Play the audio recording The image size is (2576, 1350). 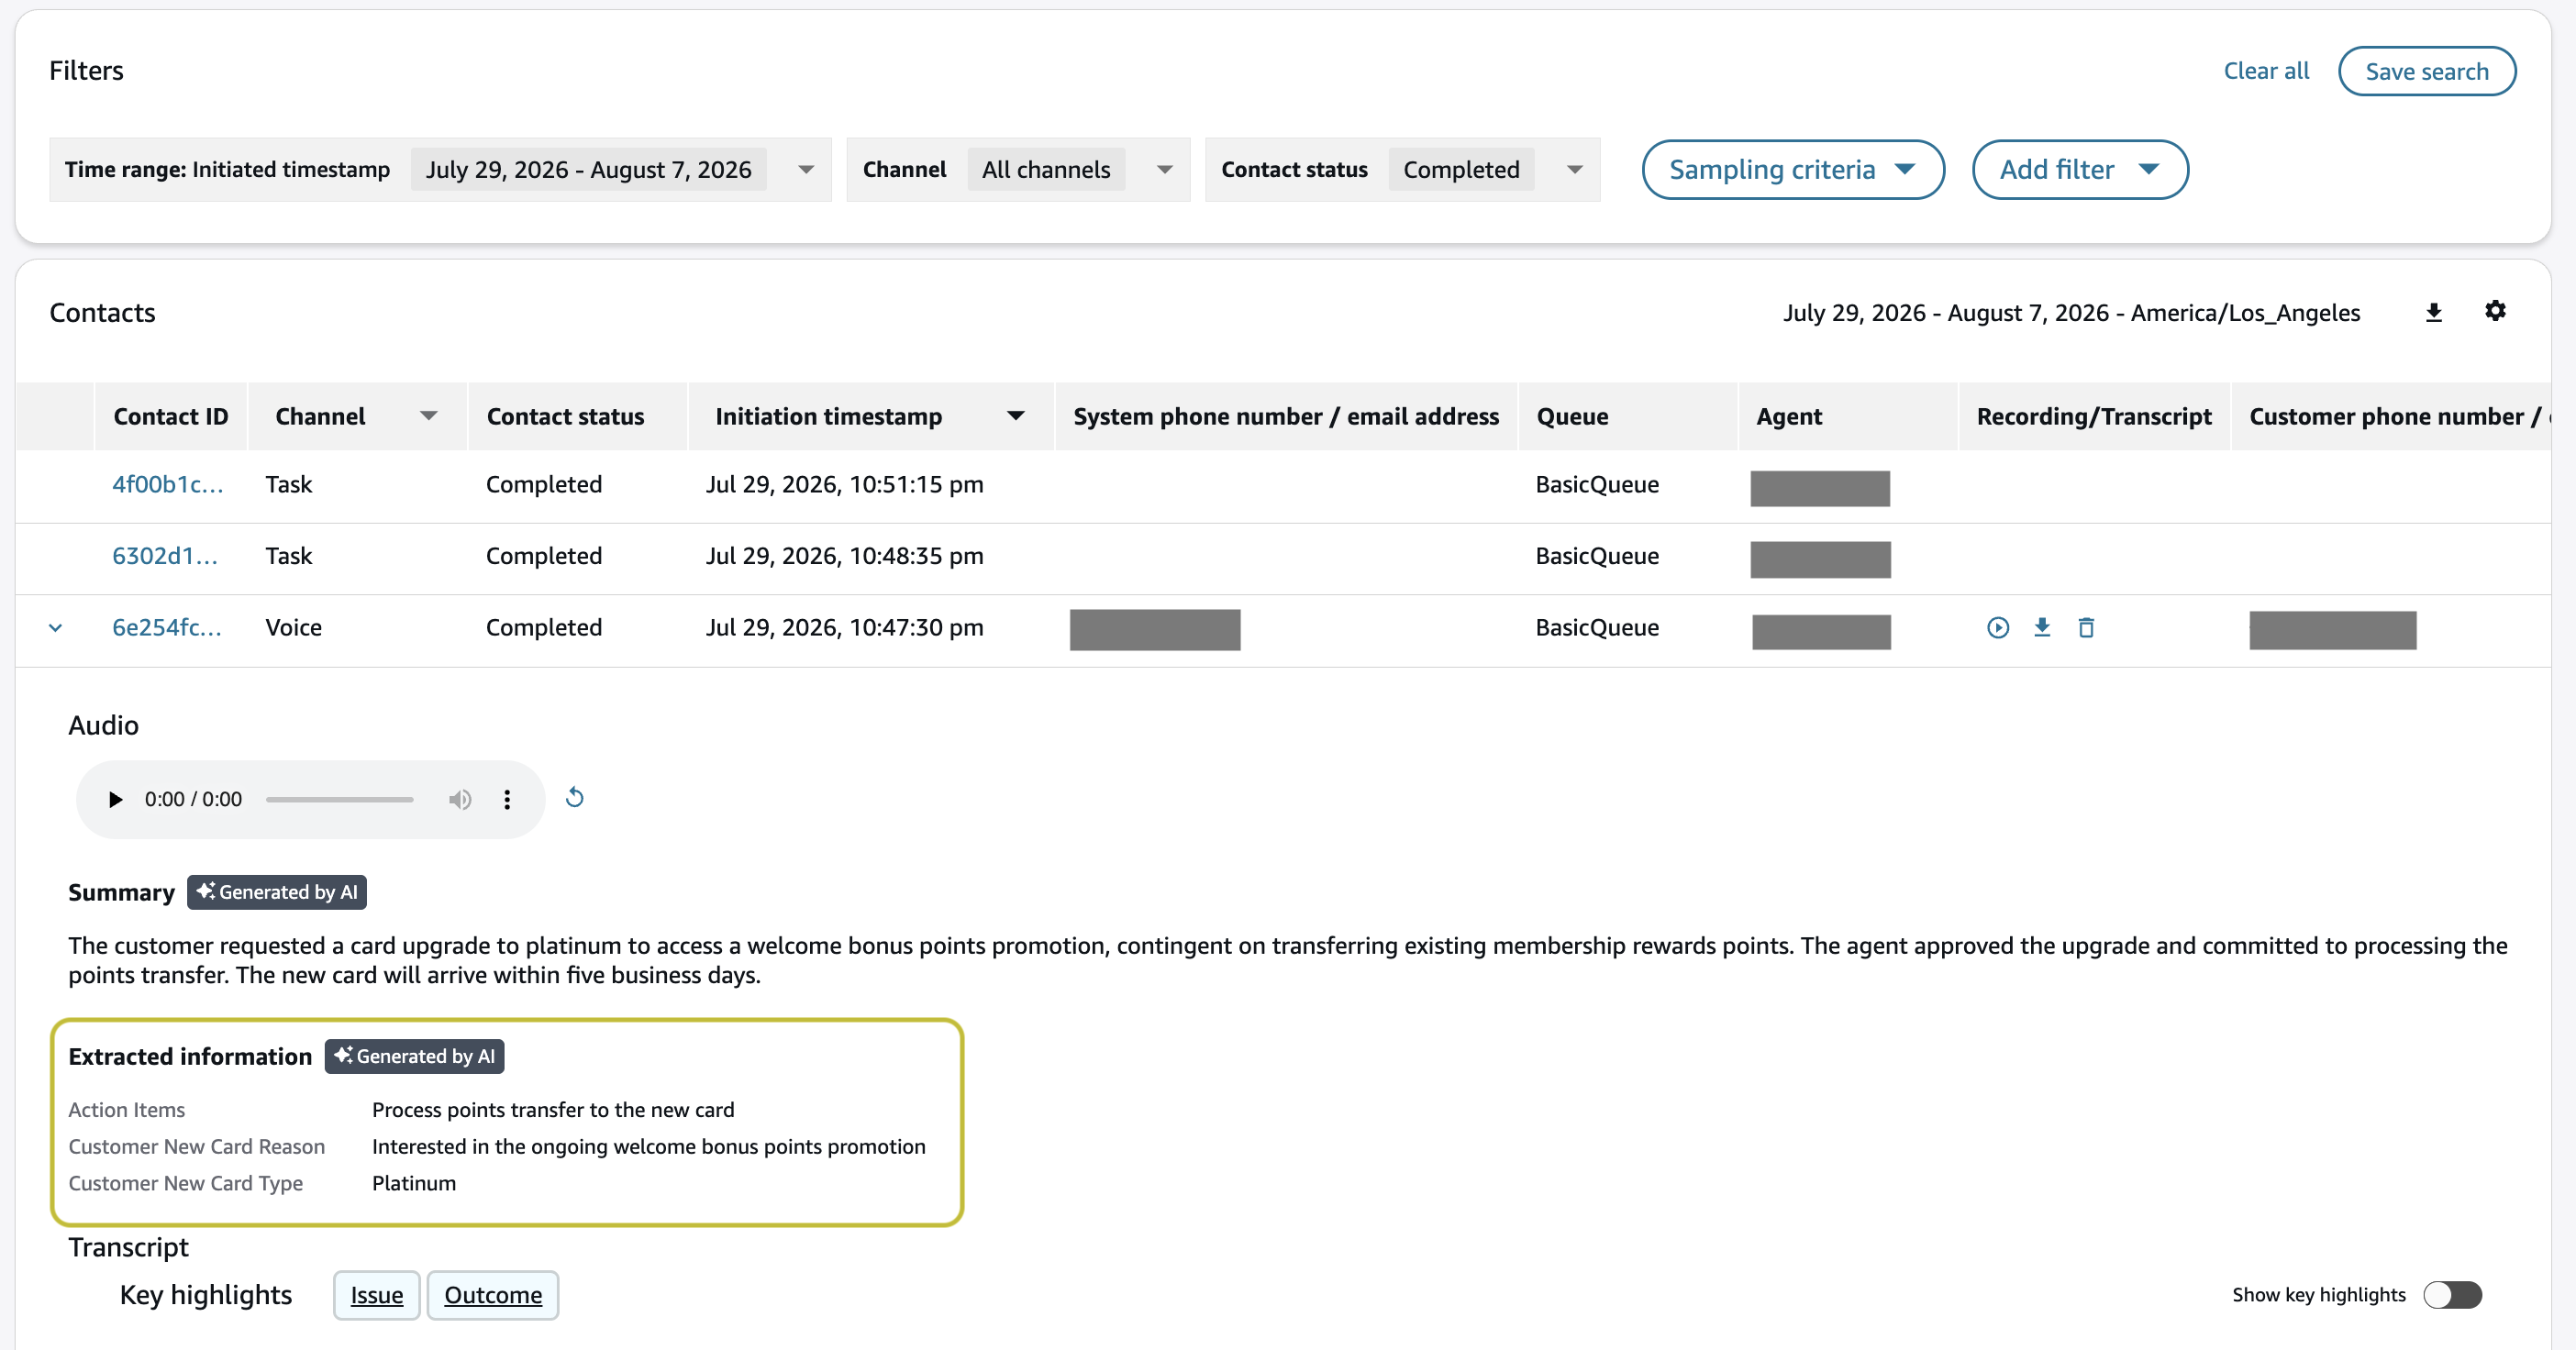tap(115, 799)
